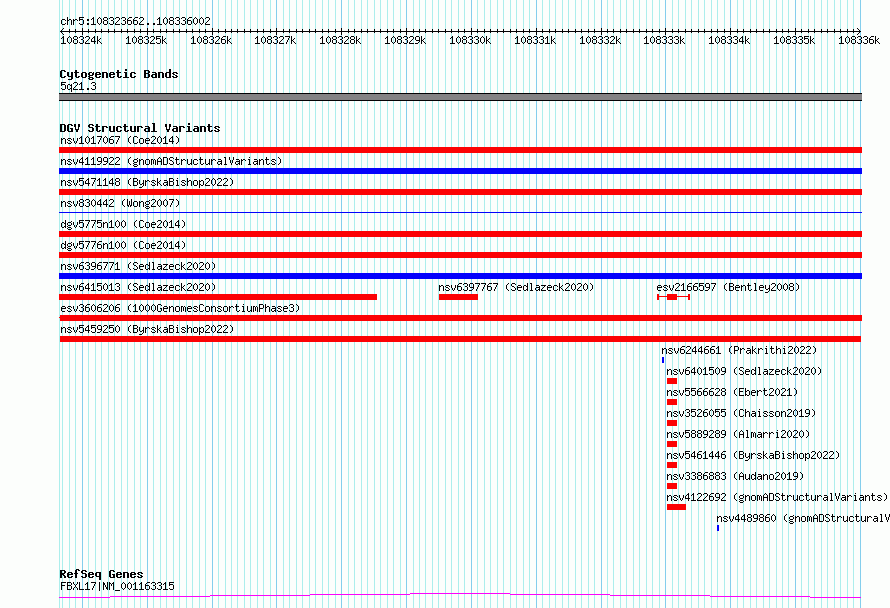
Task: Open the nsv5471148 (ByrskaBishop2022) label
Action: 147,182
